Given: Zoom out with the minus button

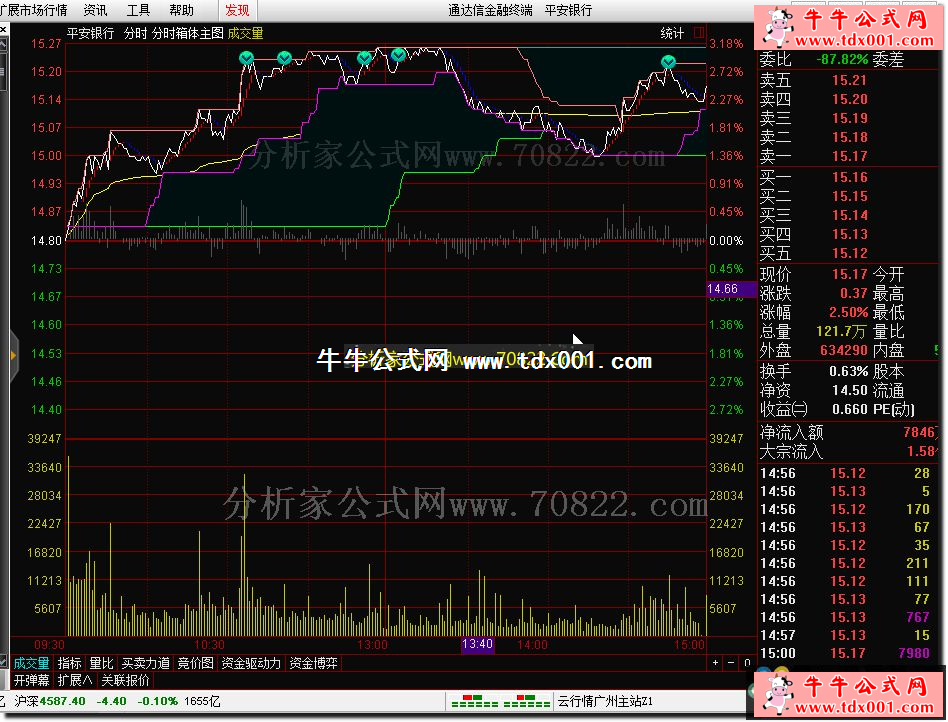Looking at the screenshot, I should tap(731, 663).
